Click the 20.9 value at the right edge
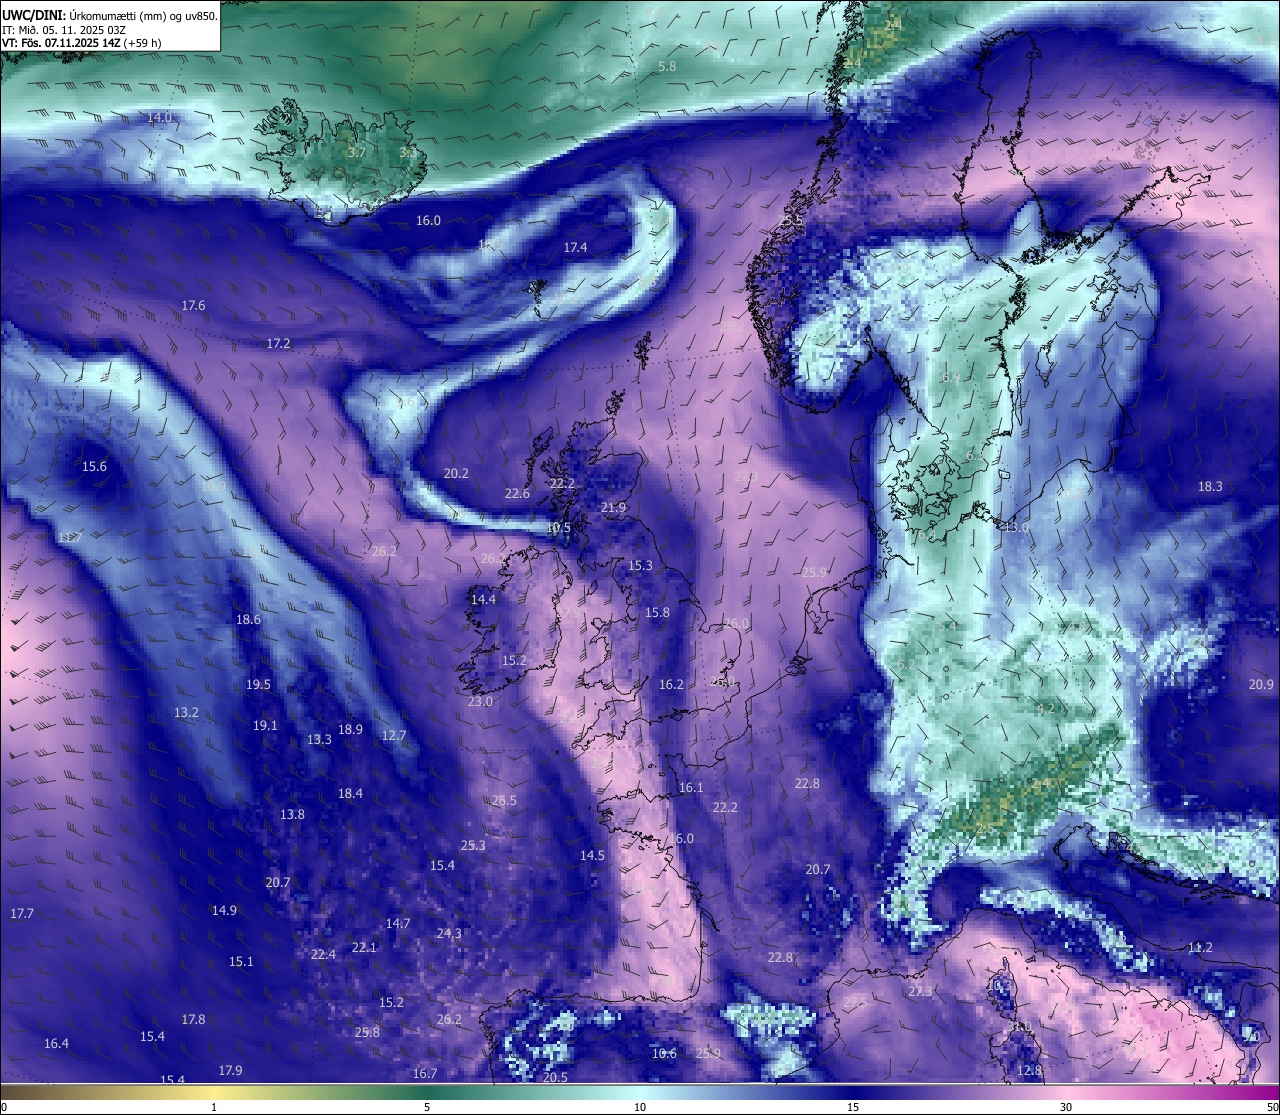 click(1261, 685)
